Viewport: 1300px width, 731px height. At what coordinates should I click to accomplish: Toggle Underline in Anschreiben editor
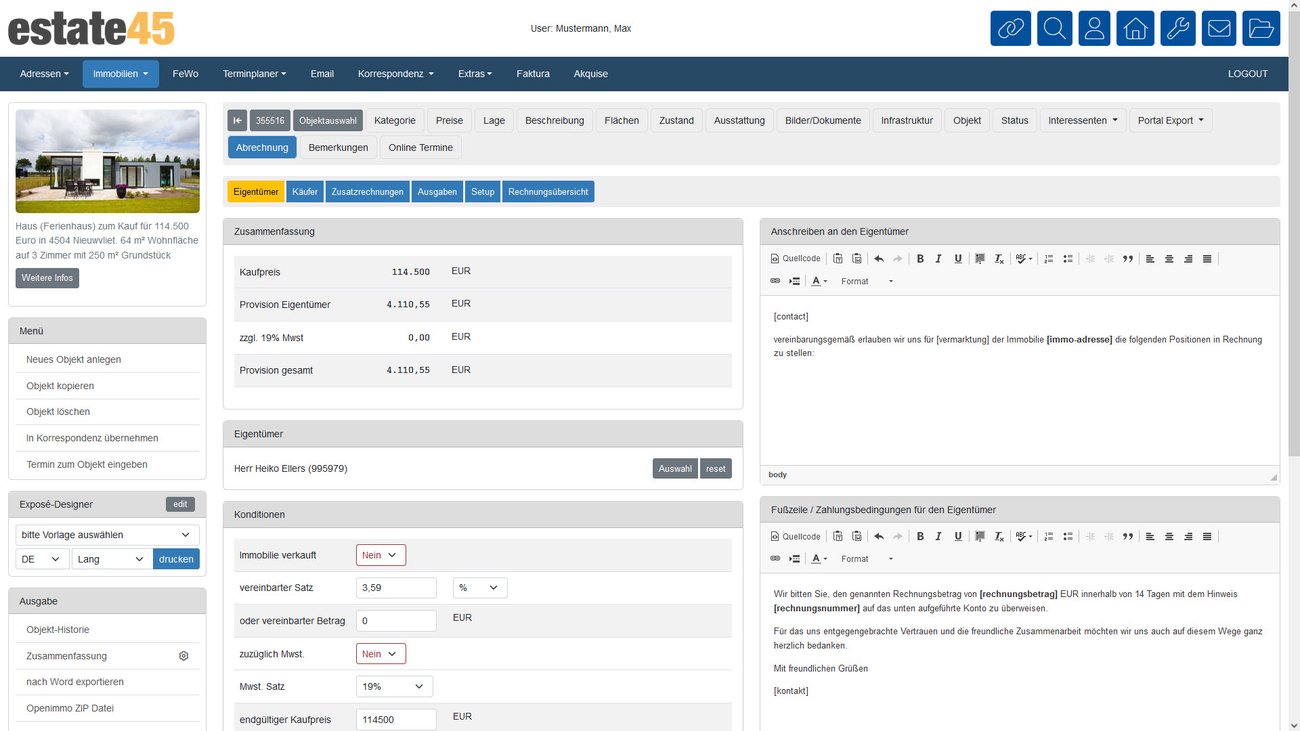958,259
